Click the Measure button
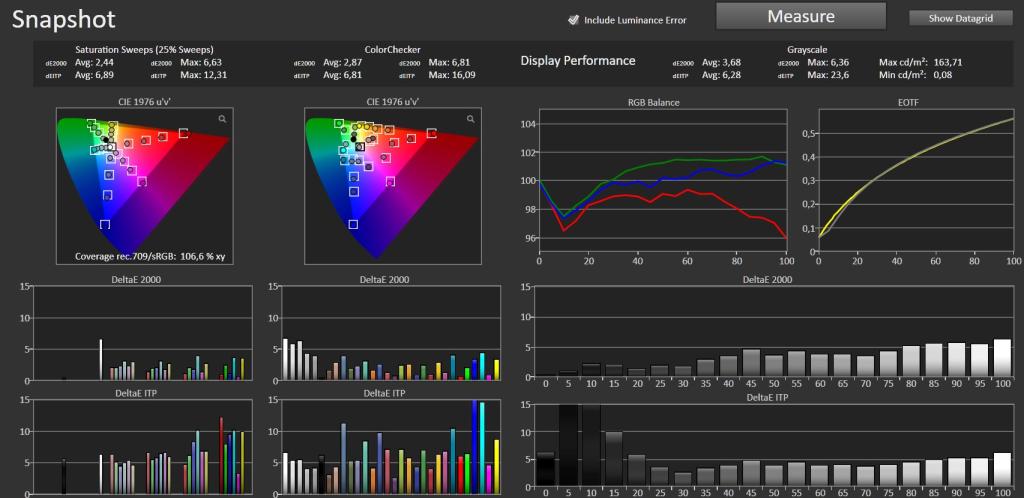Image resolution: width=1024 pixels, height=498 pixels. (801, 16)
